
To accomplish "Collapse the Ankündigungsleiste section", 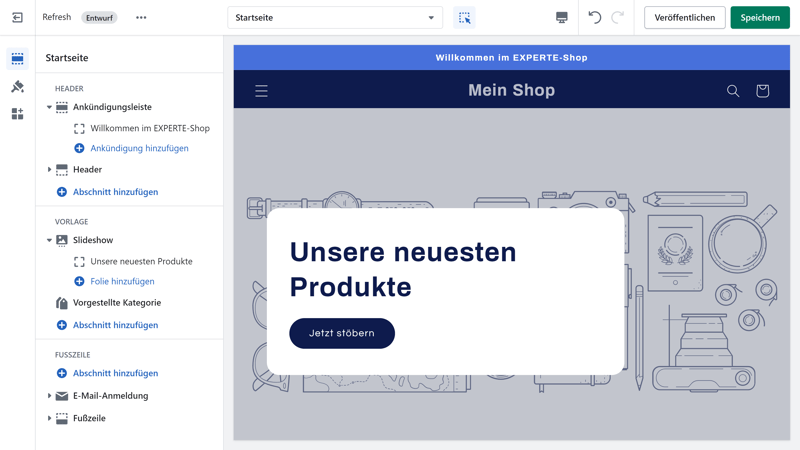I will coord(49,107).
